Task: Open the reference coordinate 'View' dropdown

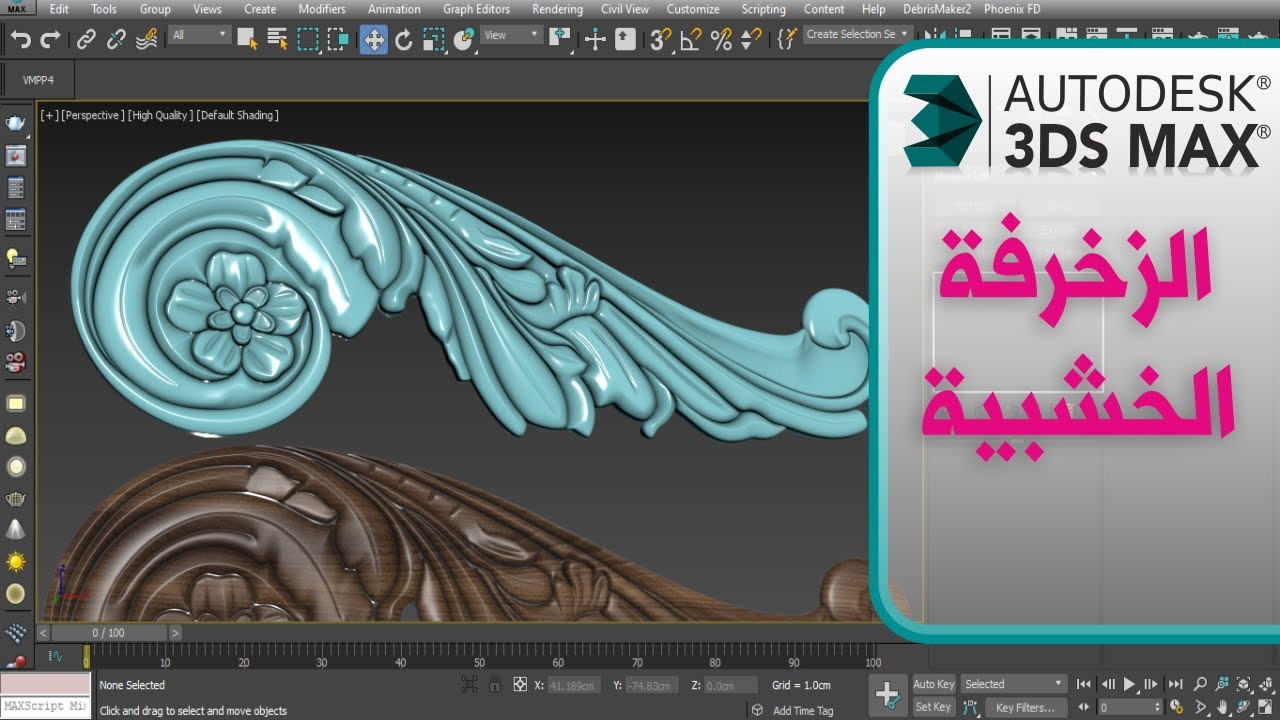Action: tap(512, 35)
